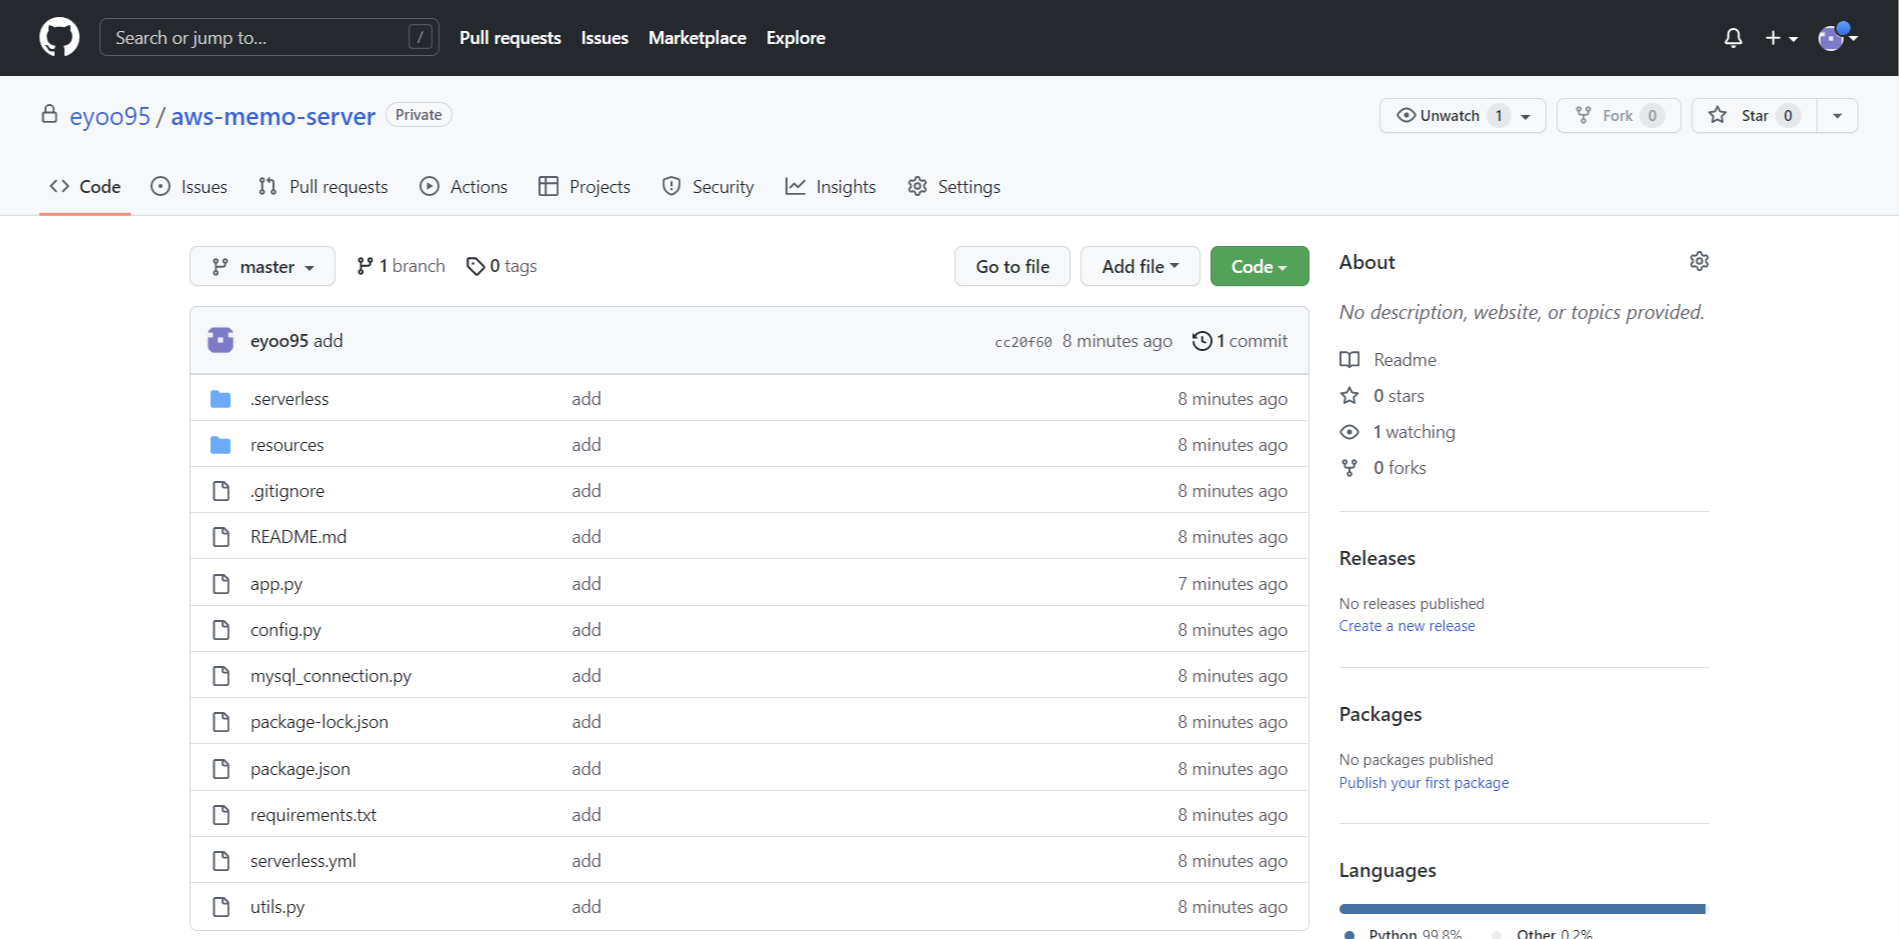Open the aws-memo-server repository link
Viewport: 1899px width, 939px height.
point(273,116)
